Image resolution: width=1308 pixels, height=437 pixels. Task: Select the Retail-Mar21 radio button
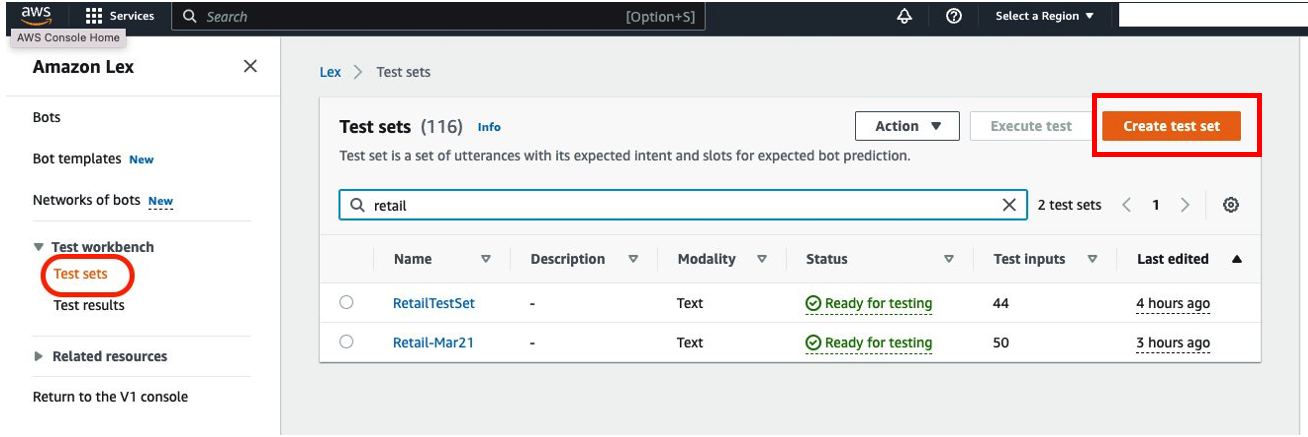coord(346,342)
